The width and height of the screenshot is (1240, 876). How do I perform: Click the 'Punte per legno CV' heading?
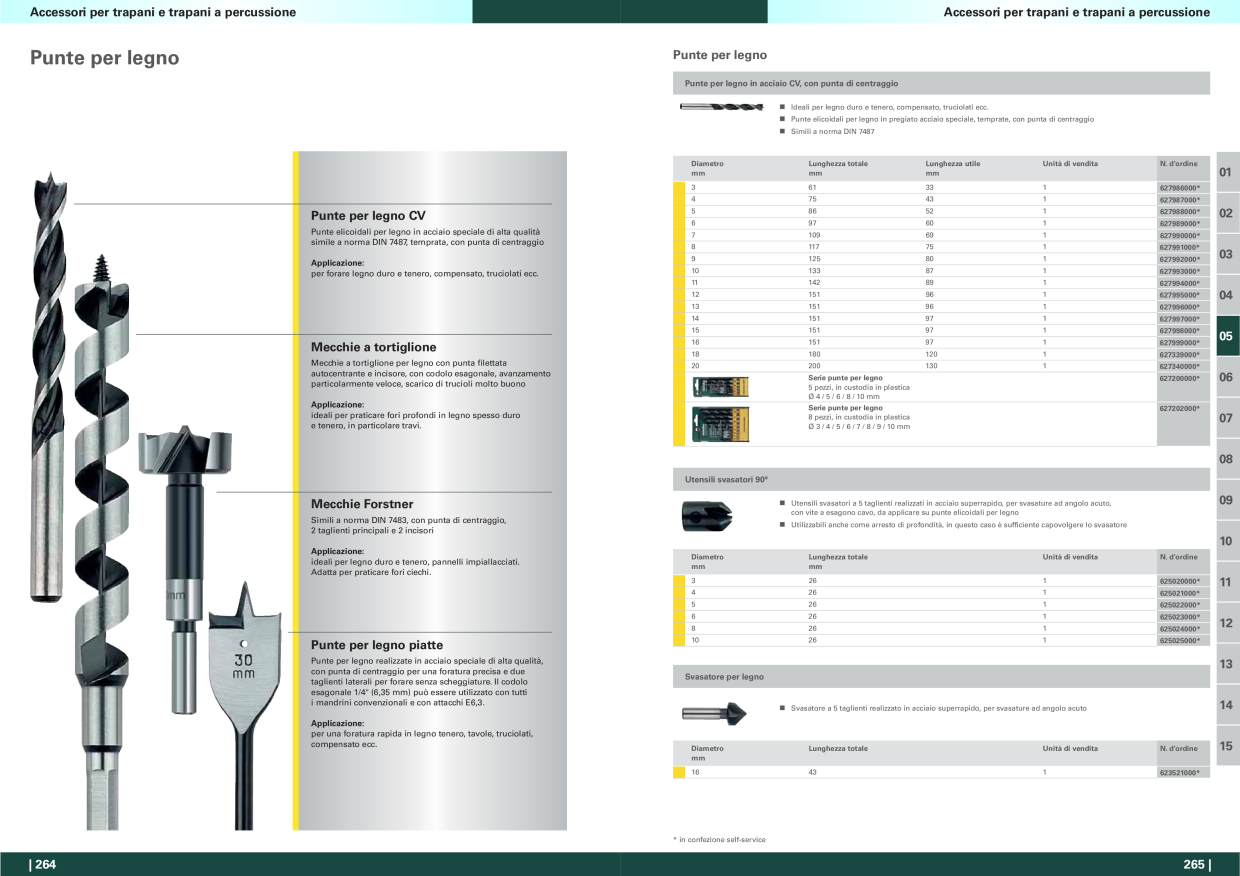[x=368, y=216]
